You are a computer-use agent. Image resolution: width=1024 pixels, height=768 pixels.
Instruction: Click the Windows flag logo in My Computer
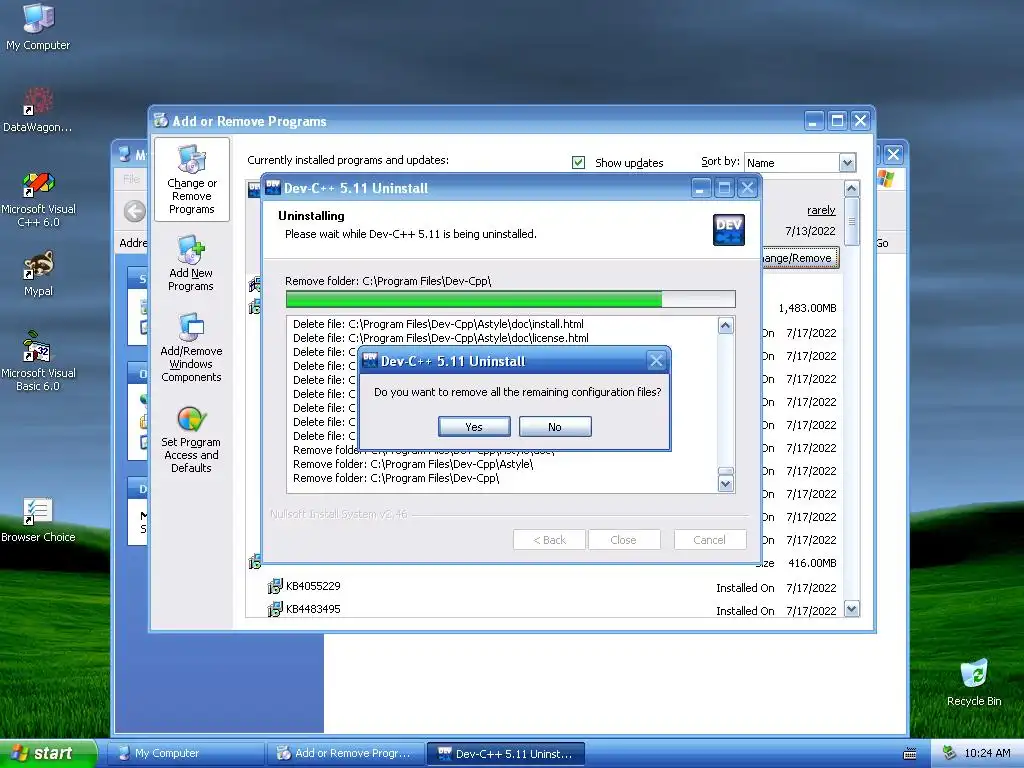(x=885, y=178)
